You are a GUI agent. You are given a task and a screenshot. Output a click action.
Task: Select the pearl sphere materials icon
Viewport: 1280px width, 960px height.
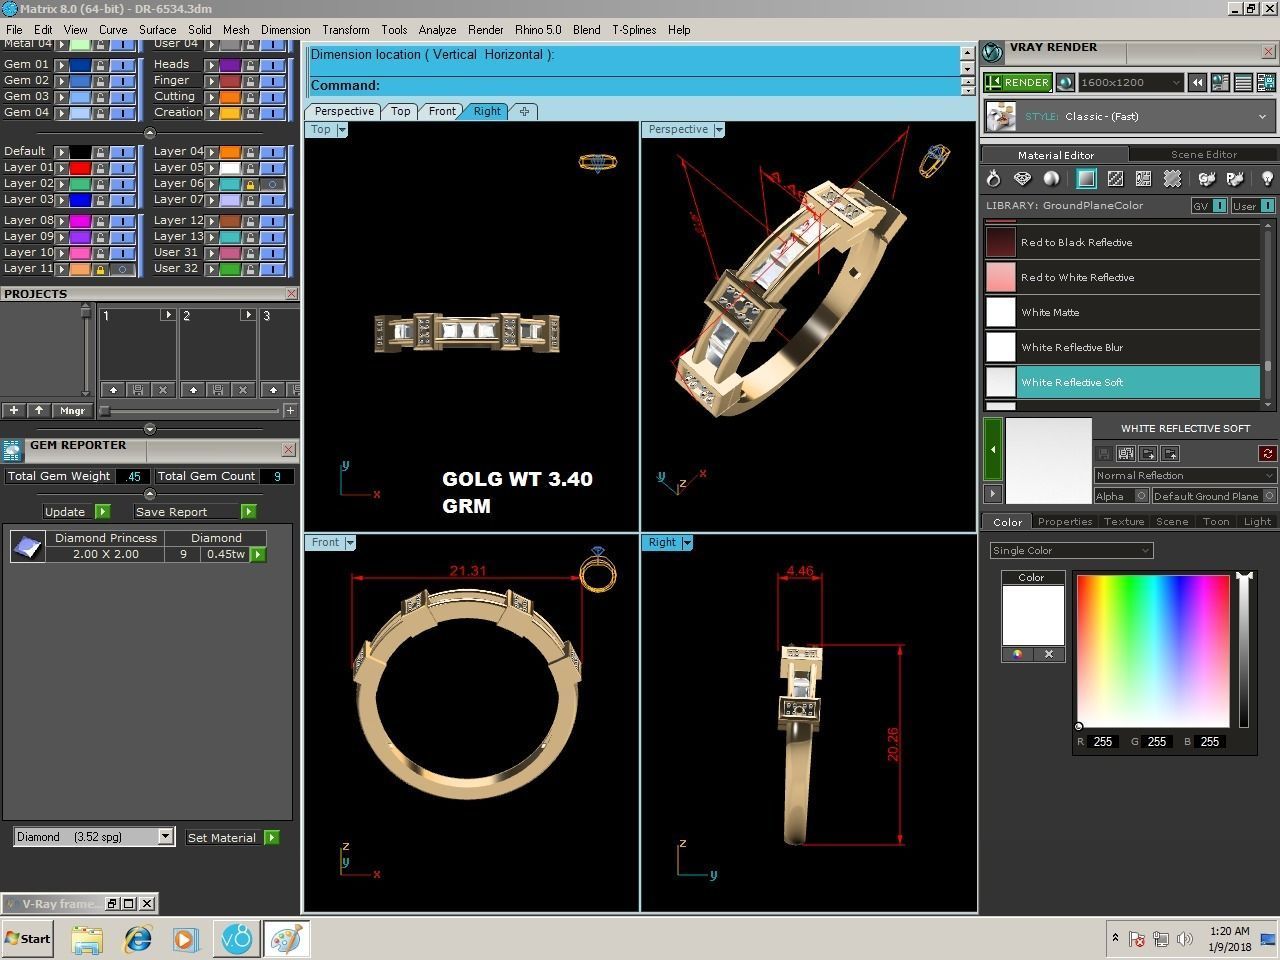pos(1051,179)
